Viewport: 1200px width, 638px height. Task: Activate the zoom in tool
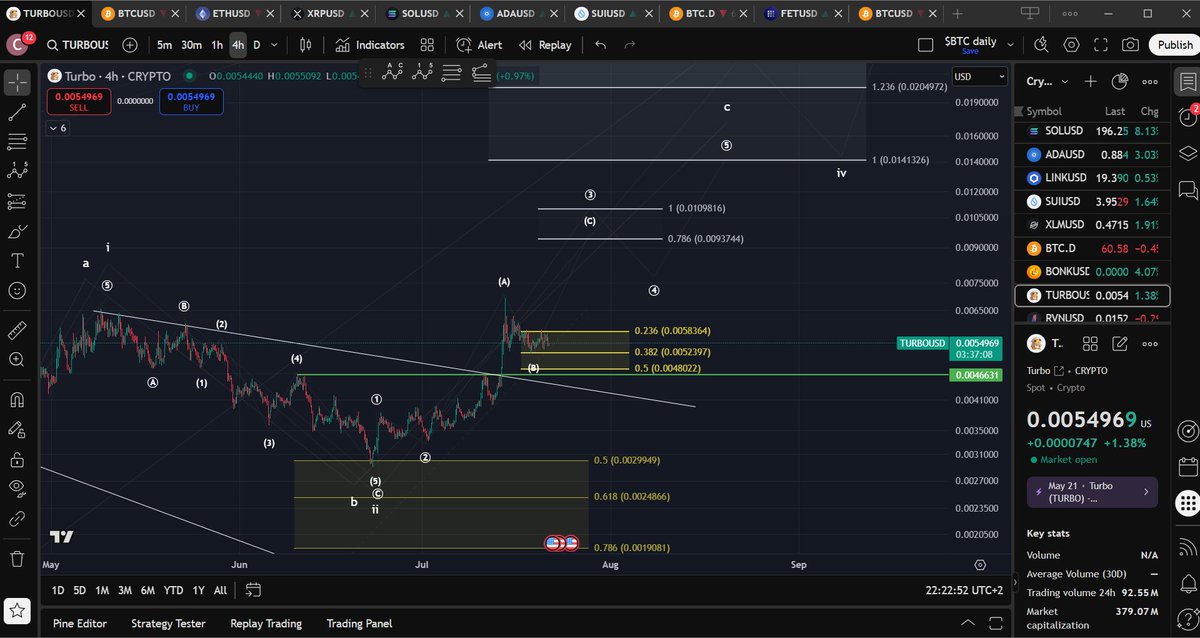[17, 359]
